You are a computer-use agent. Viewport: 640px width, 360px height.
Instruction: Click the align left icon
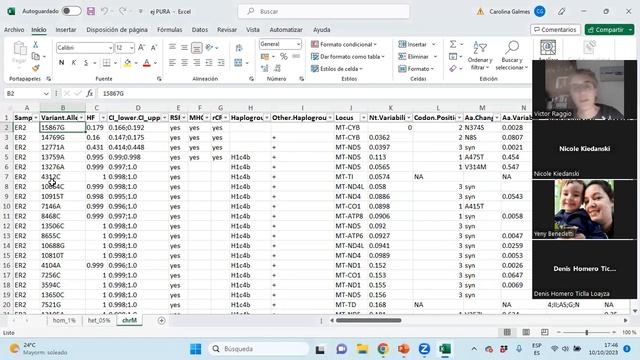point(172,62)
